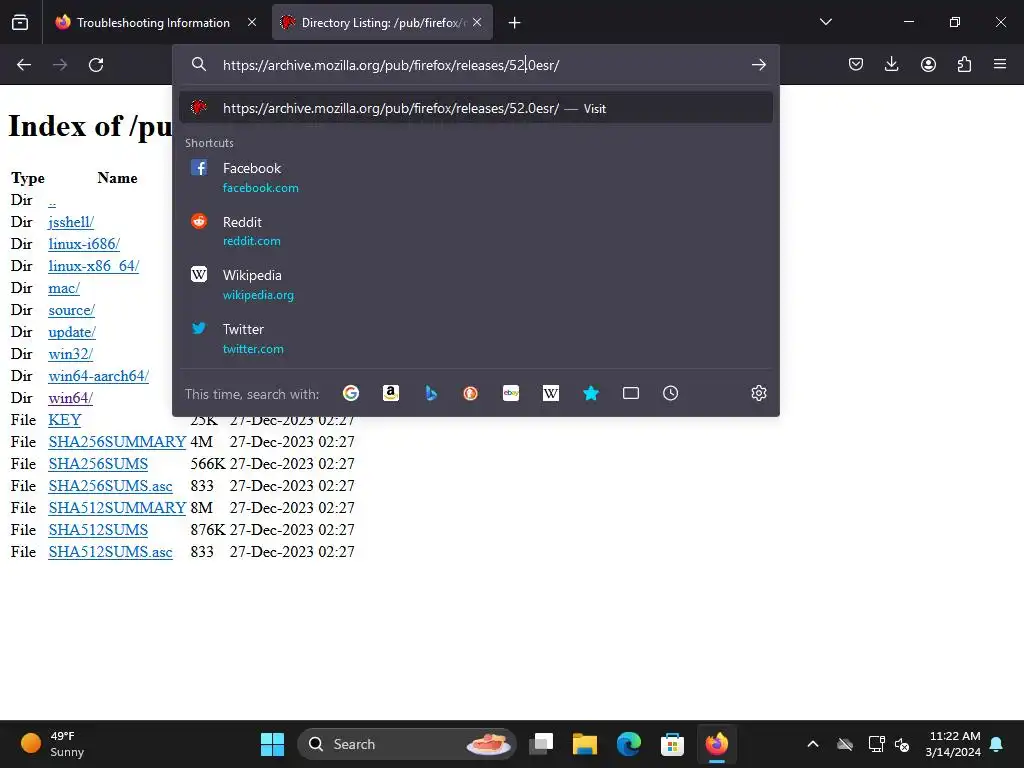Open the Windows Start menu
The height and width of the screenshot is (768, 1024).
[x=272, y=744]
